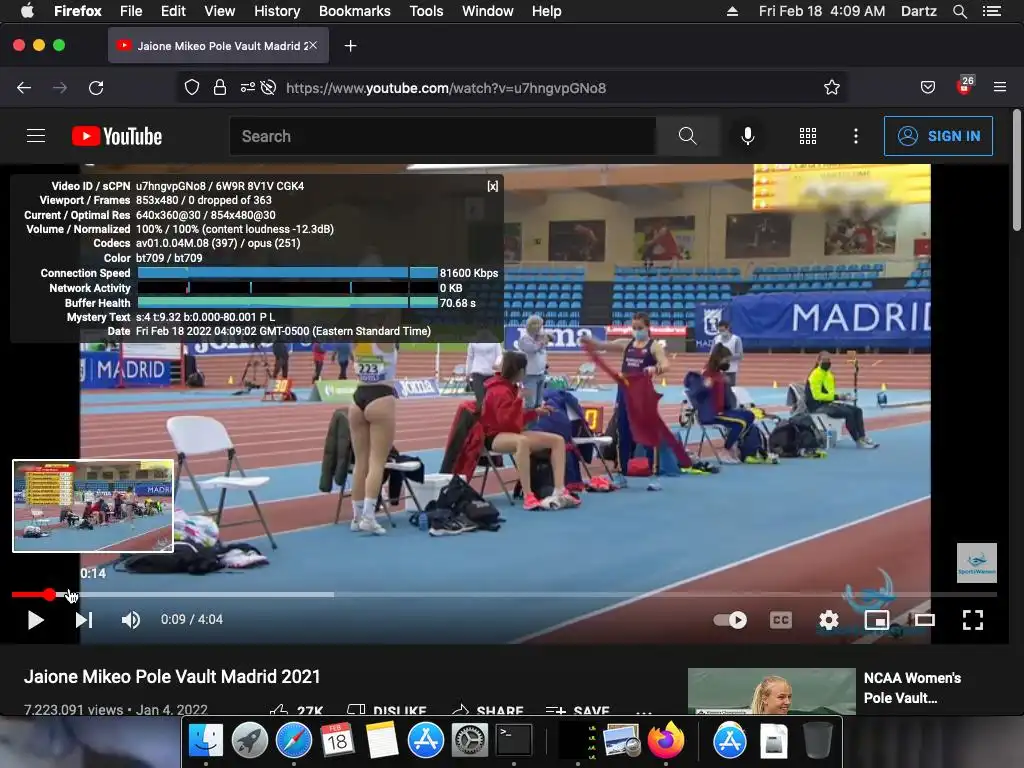Click the seek preview thumbnail
This screenshot has height=768, width=1024.
[x=93, y=505]
